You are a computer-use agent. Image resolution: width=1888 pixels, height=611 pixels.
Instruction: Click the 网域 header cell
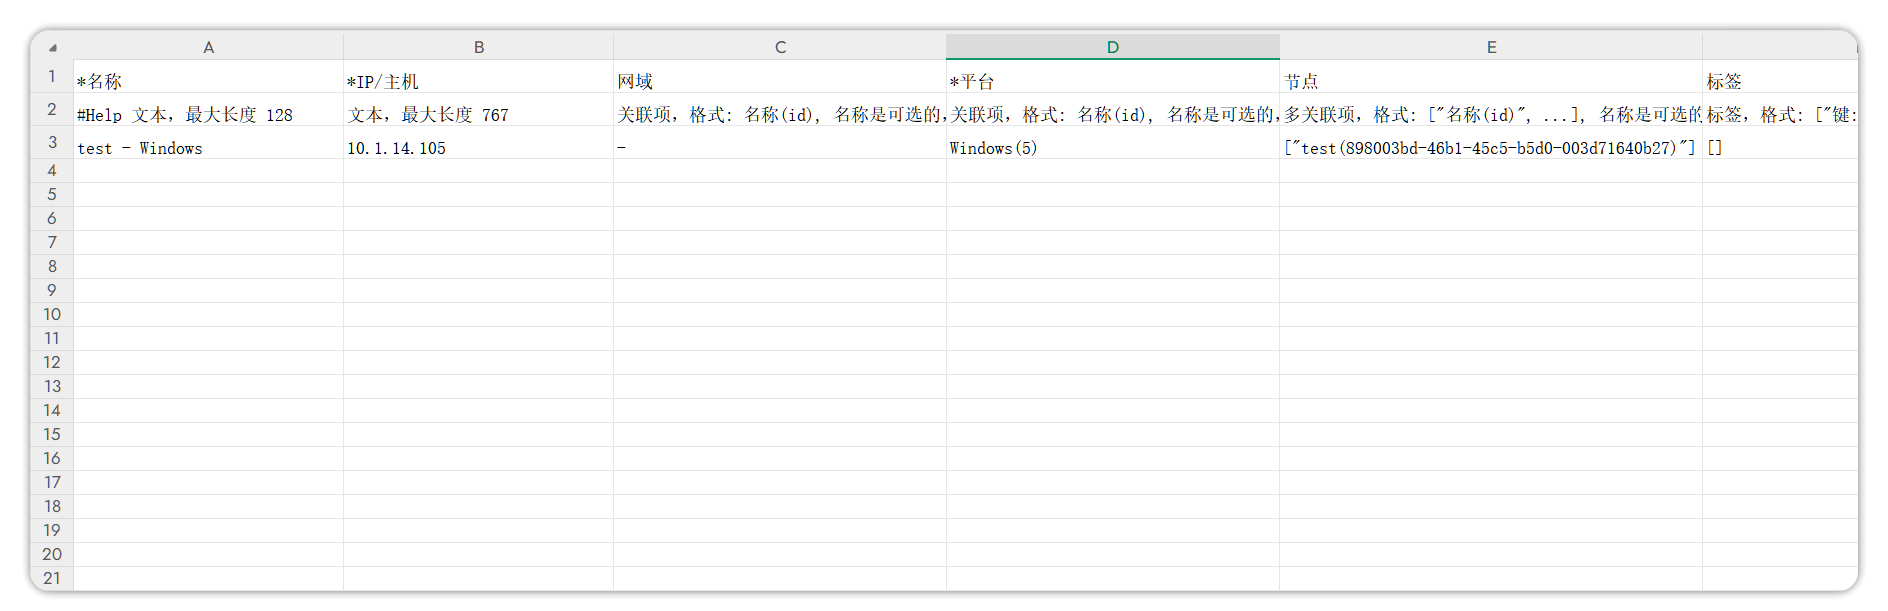(x=780, y=81)
